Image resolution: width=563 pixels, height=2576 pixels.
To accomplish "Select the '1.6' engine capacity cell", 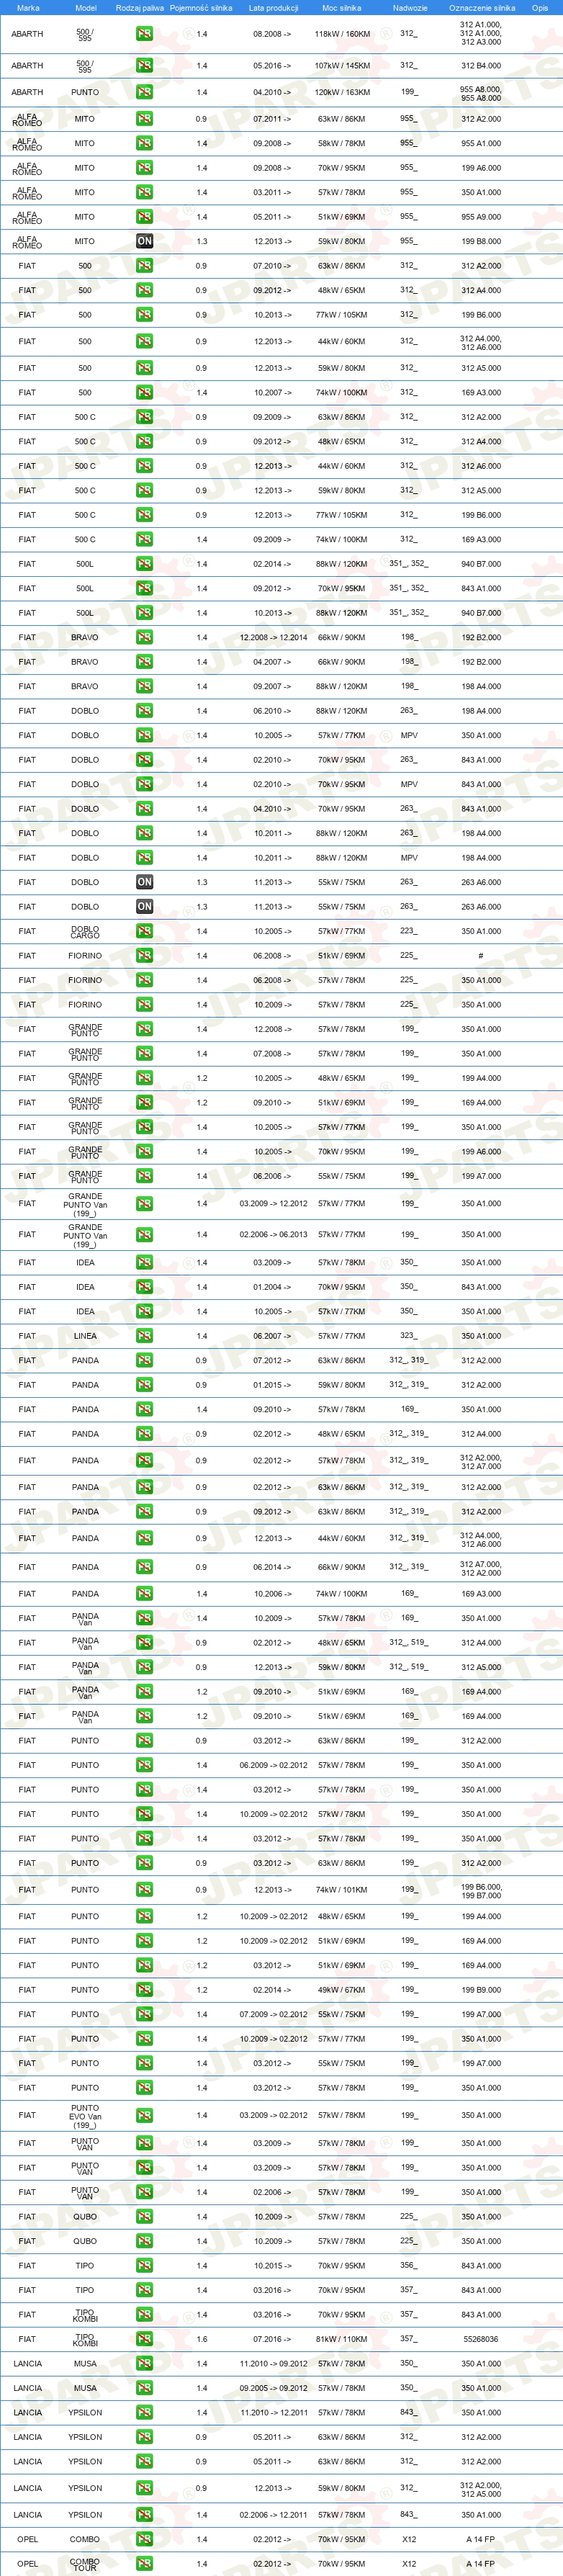I will [202, 2340].
